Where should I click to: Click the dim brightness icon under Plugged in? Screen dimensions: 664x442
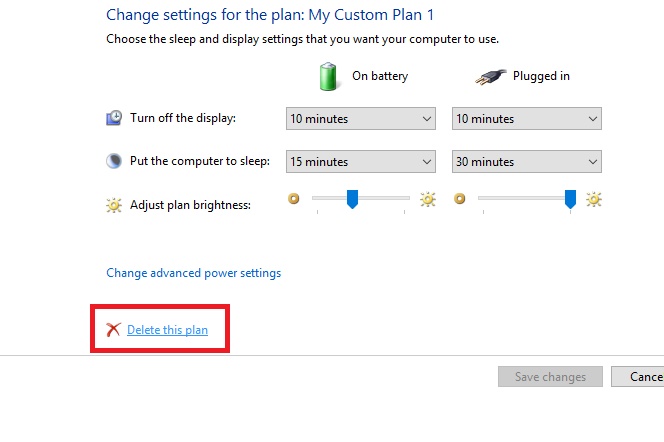coord(459,198)
